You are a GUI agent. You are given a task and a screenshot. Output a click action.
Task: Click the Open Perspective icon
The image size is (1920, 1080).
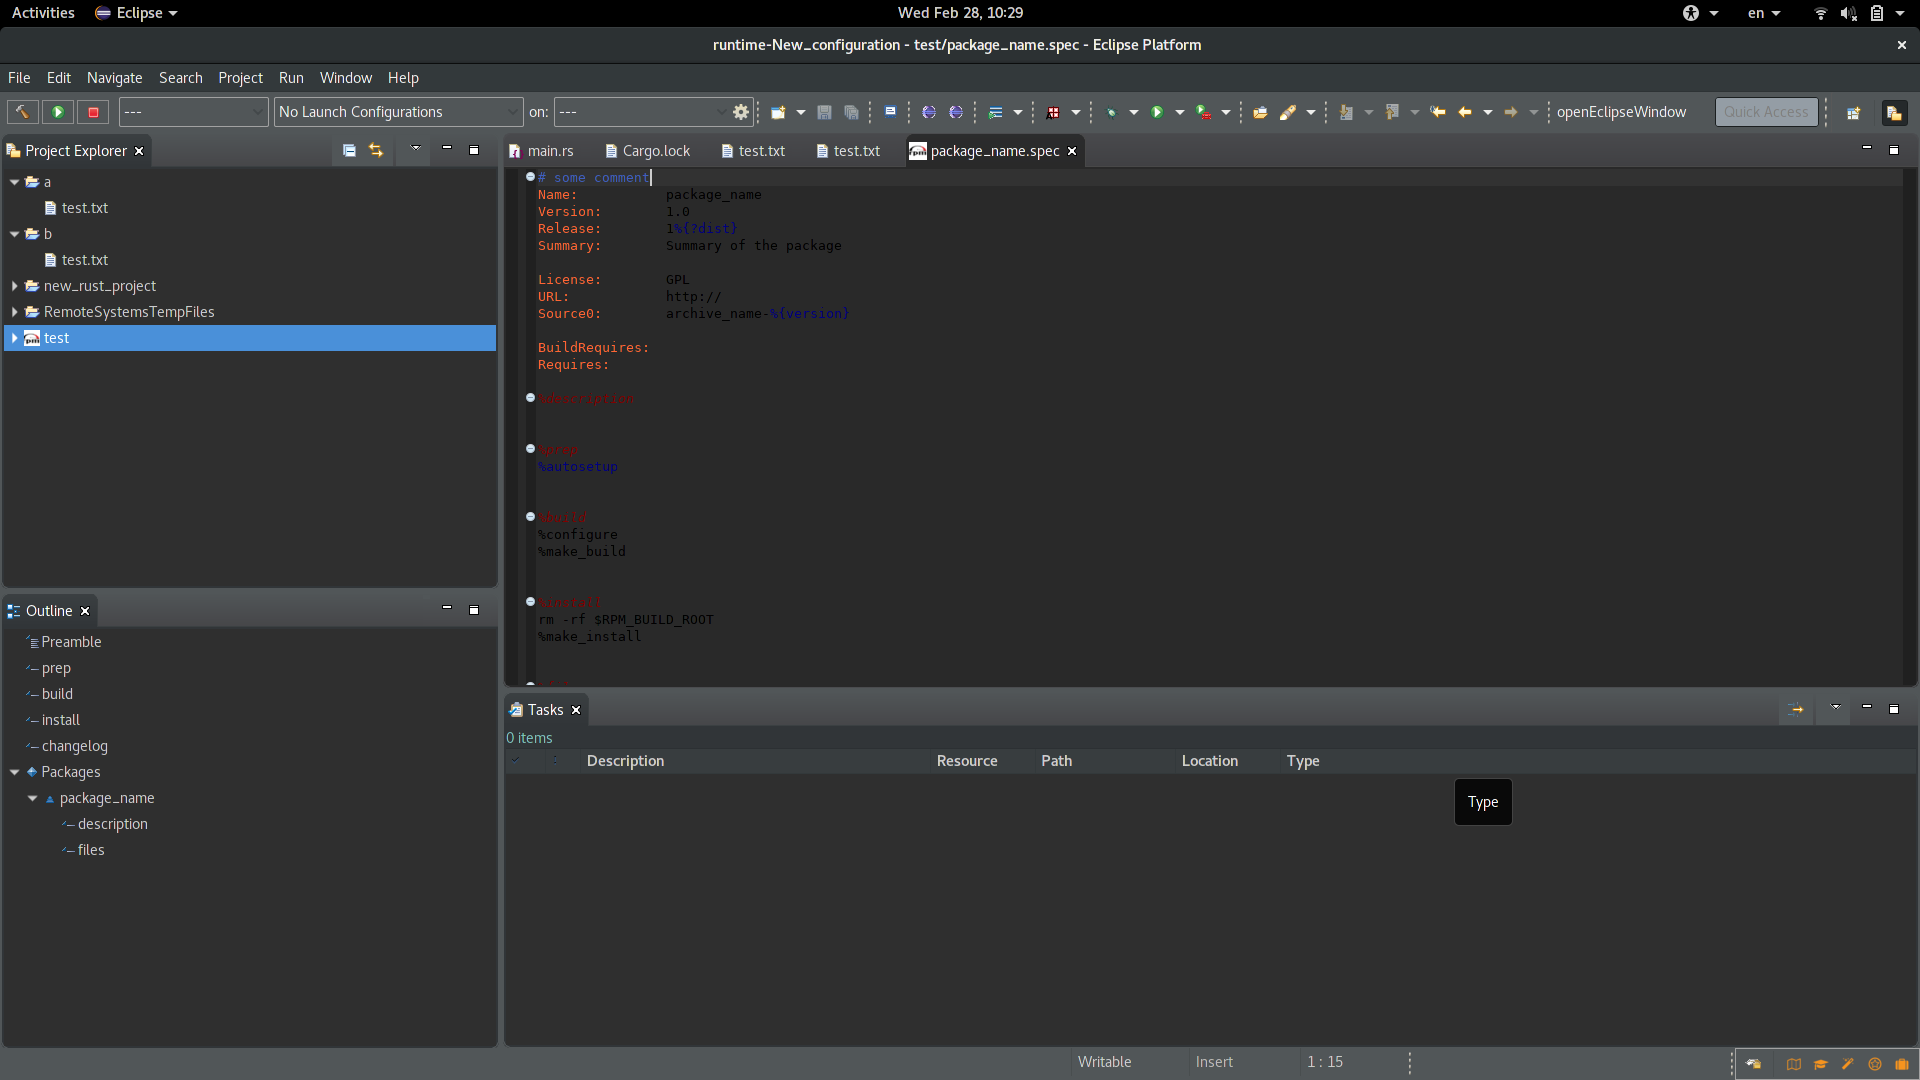tap(1853, 112)
